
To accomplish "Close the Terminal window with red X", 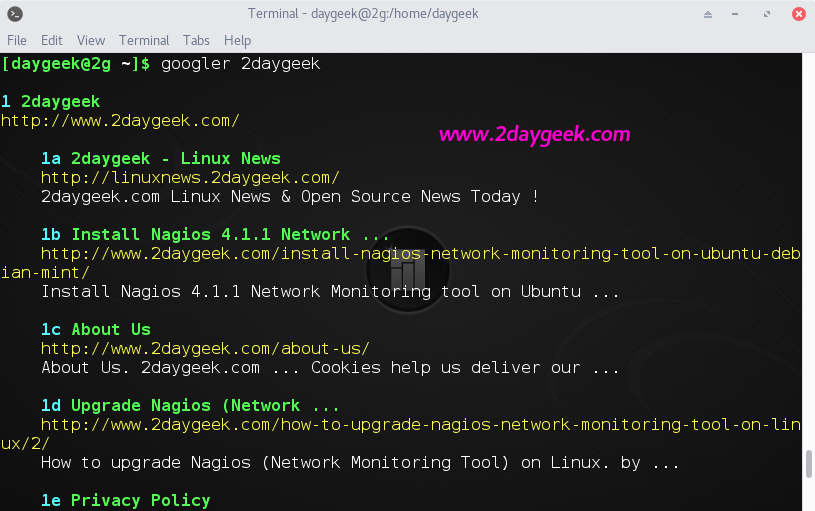I will (x=799, y=14).
